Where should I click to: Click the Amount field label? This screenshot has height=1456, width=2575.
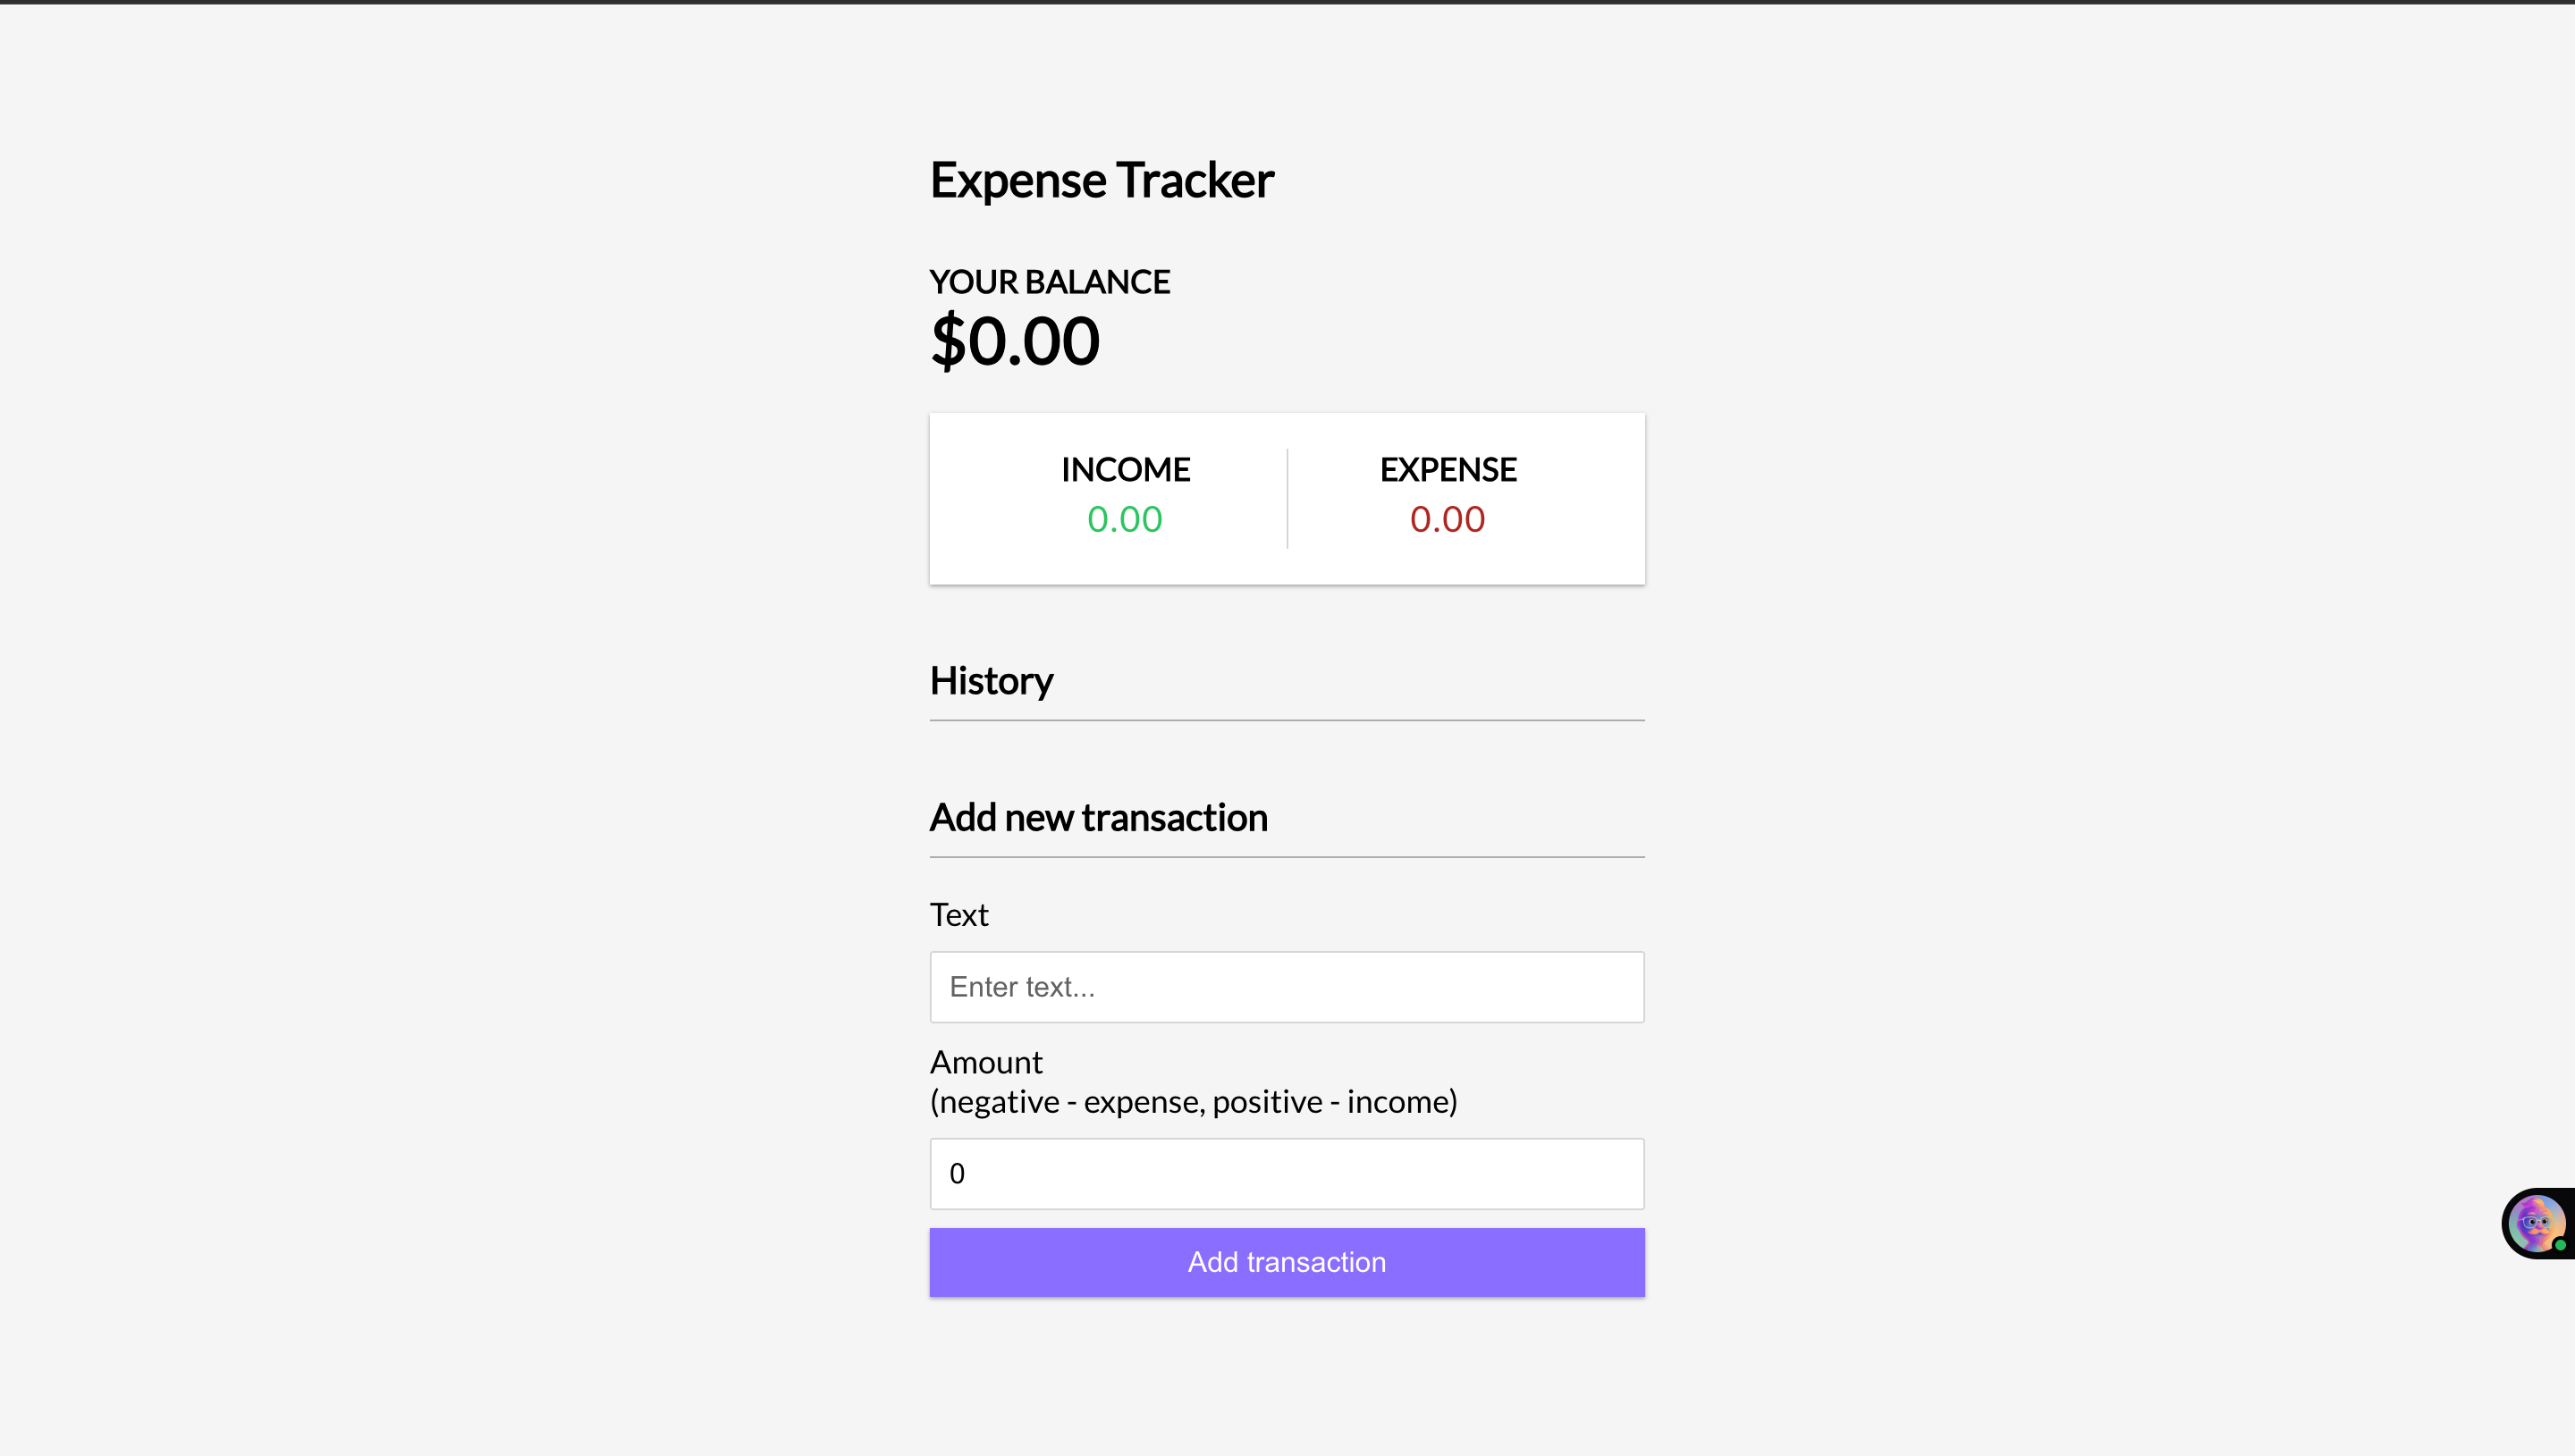[x=986, y=1062]
